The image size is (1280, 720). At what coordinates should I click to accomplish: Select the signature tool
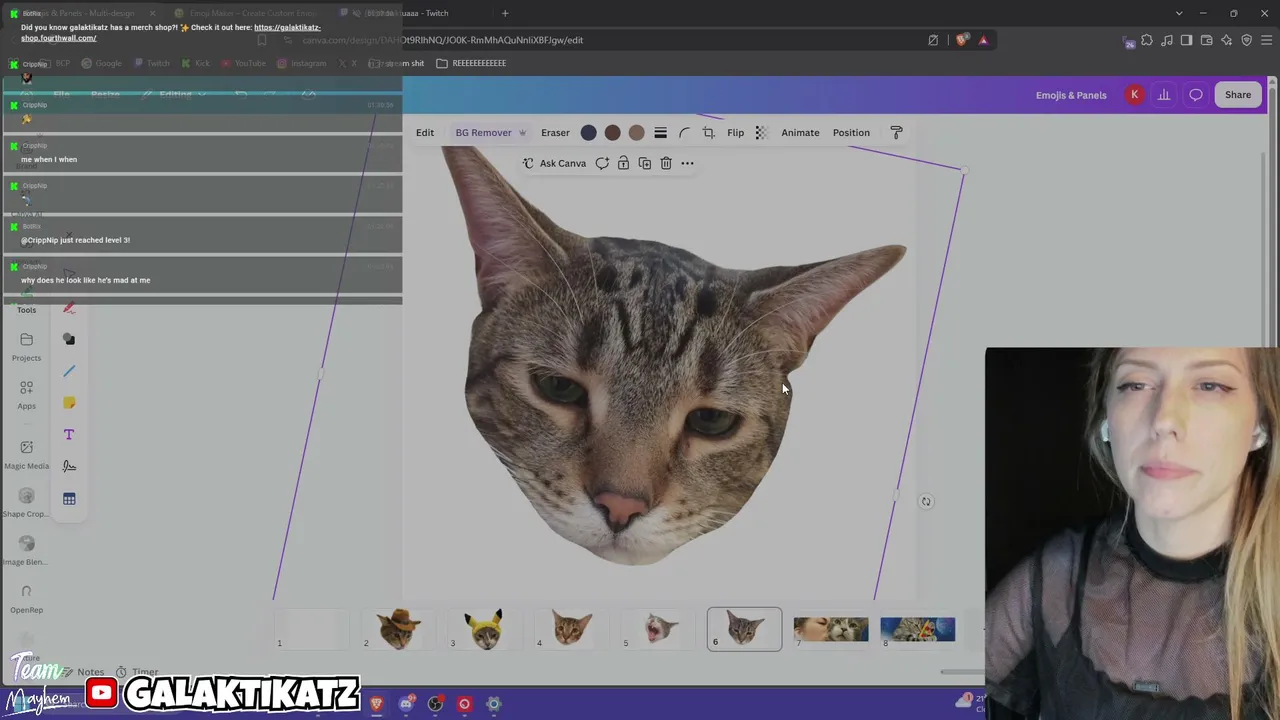coord(69,466)
